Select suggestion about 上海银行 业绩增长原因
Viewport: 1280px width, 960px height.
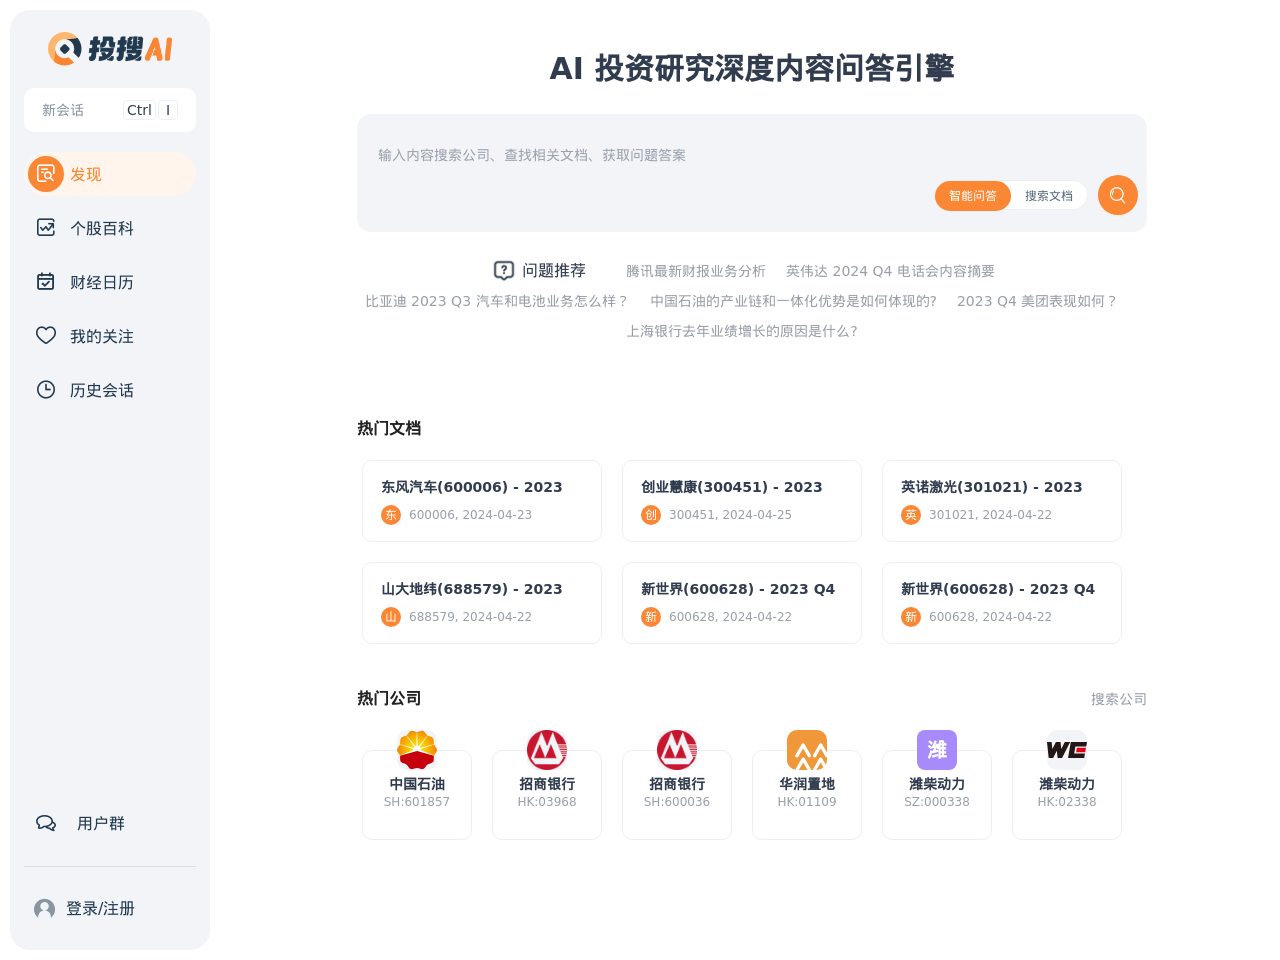point(742,331)
